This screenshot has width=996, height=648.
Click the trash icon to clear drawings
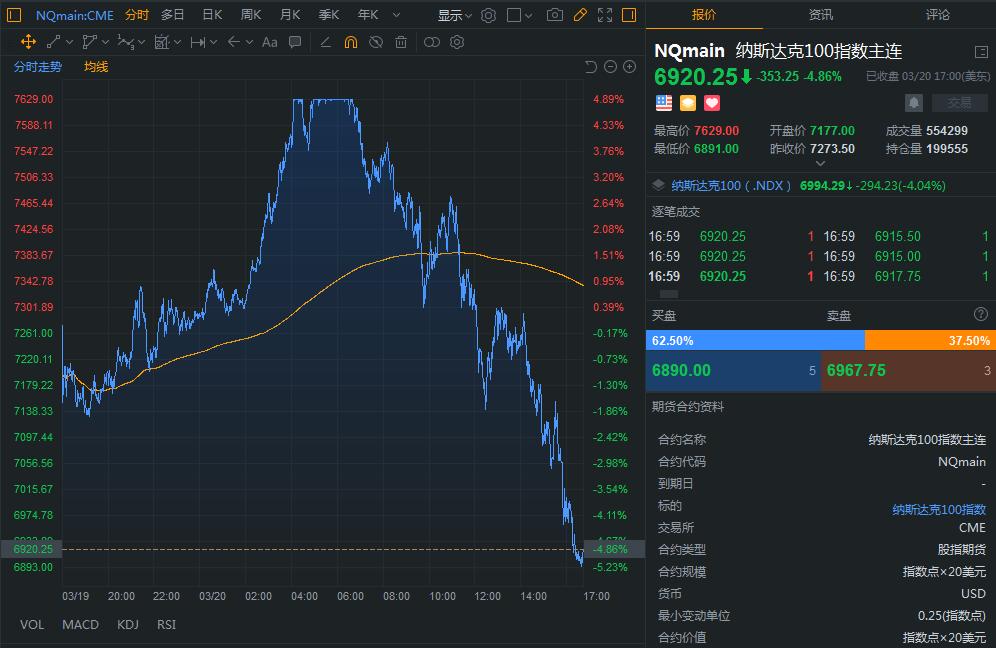pyautogui.click(x=400, y=42)
